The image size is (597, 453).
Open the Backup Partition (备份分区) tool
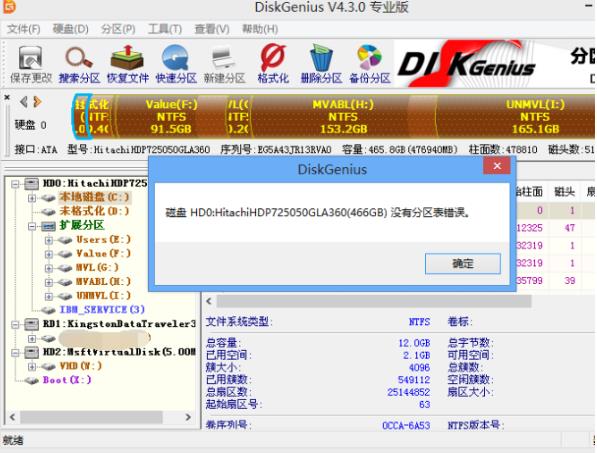coord(370,65)
